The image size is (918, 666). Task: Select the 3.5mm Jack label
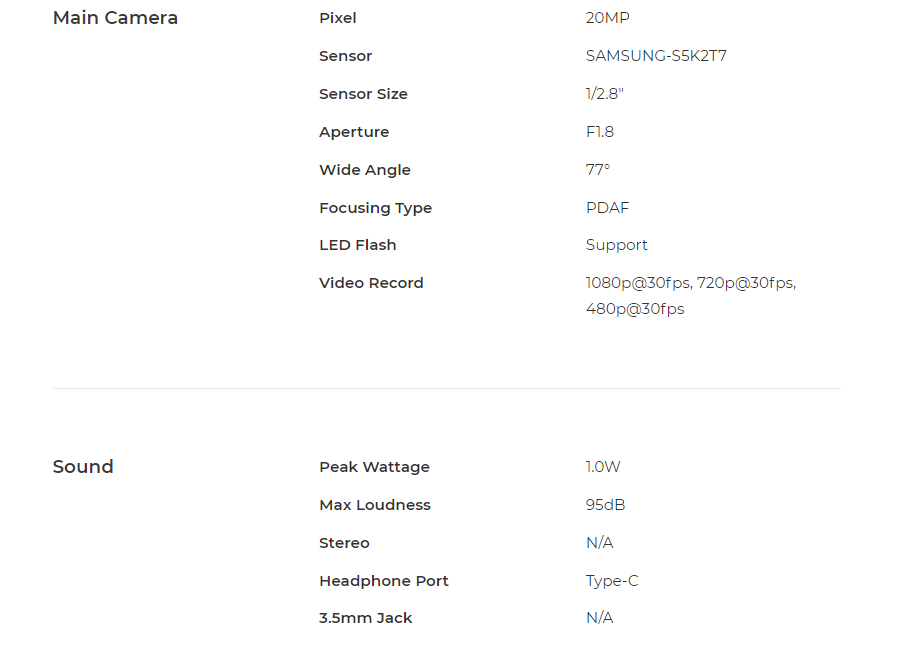point(365,618)
